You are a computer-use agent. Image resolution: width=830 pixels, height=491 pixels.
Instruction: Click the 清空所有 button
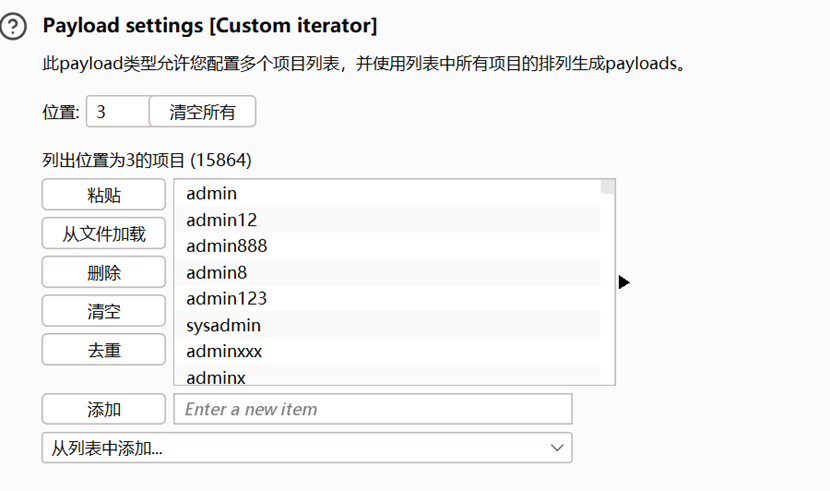202,112
